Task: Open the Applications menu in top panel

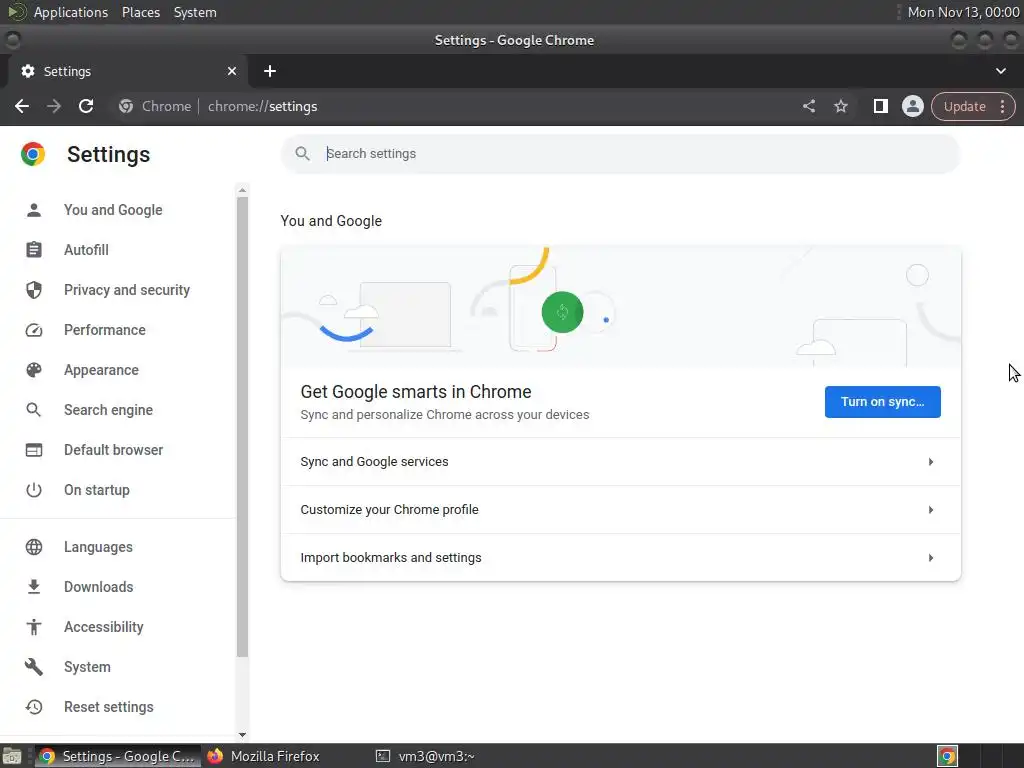Action: pyautogui.click(x=71, y=12)
